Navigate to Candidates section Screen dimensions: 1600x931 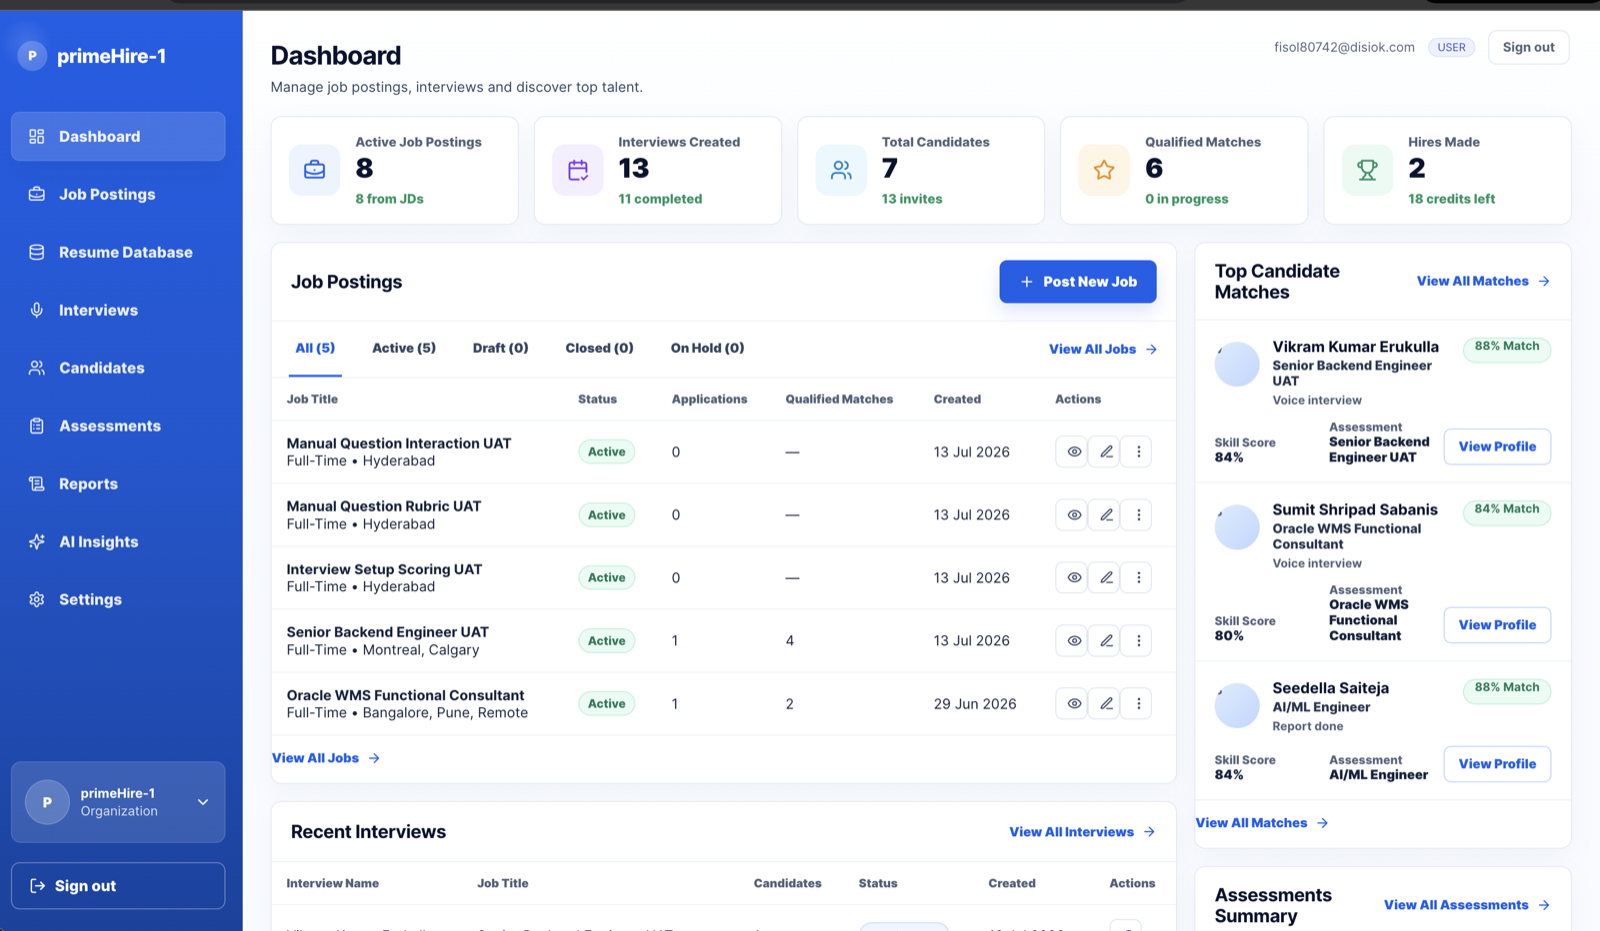[x=118, y=368]
